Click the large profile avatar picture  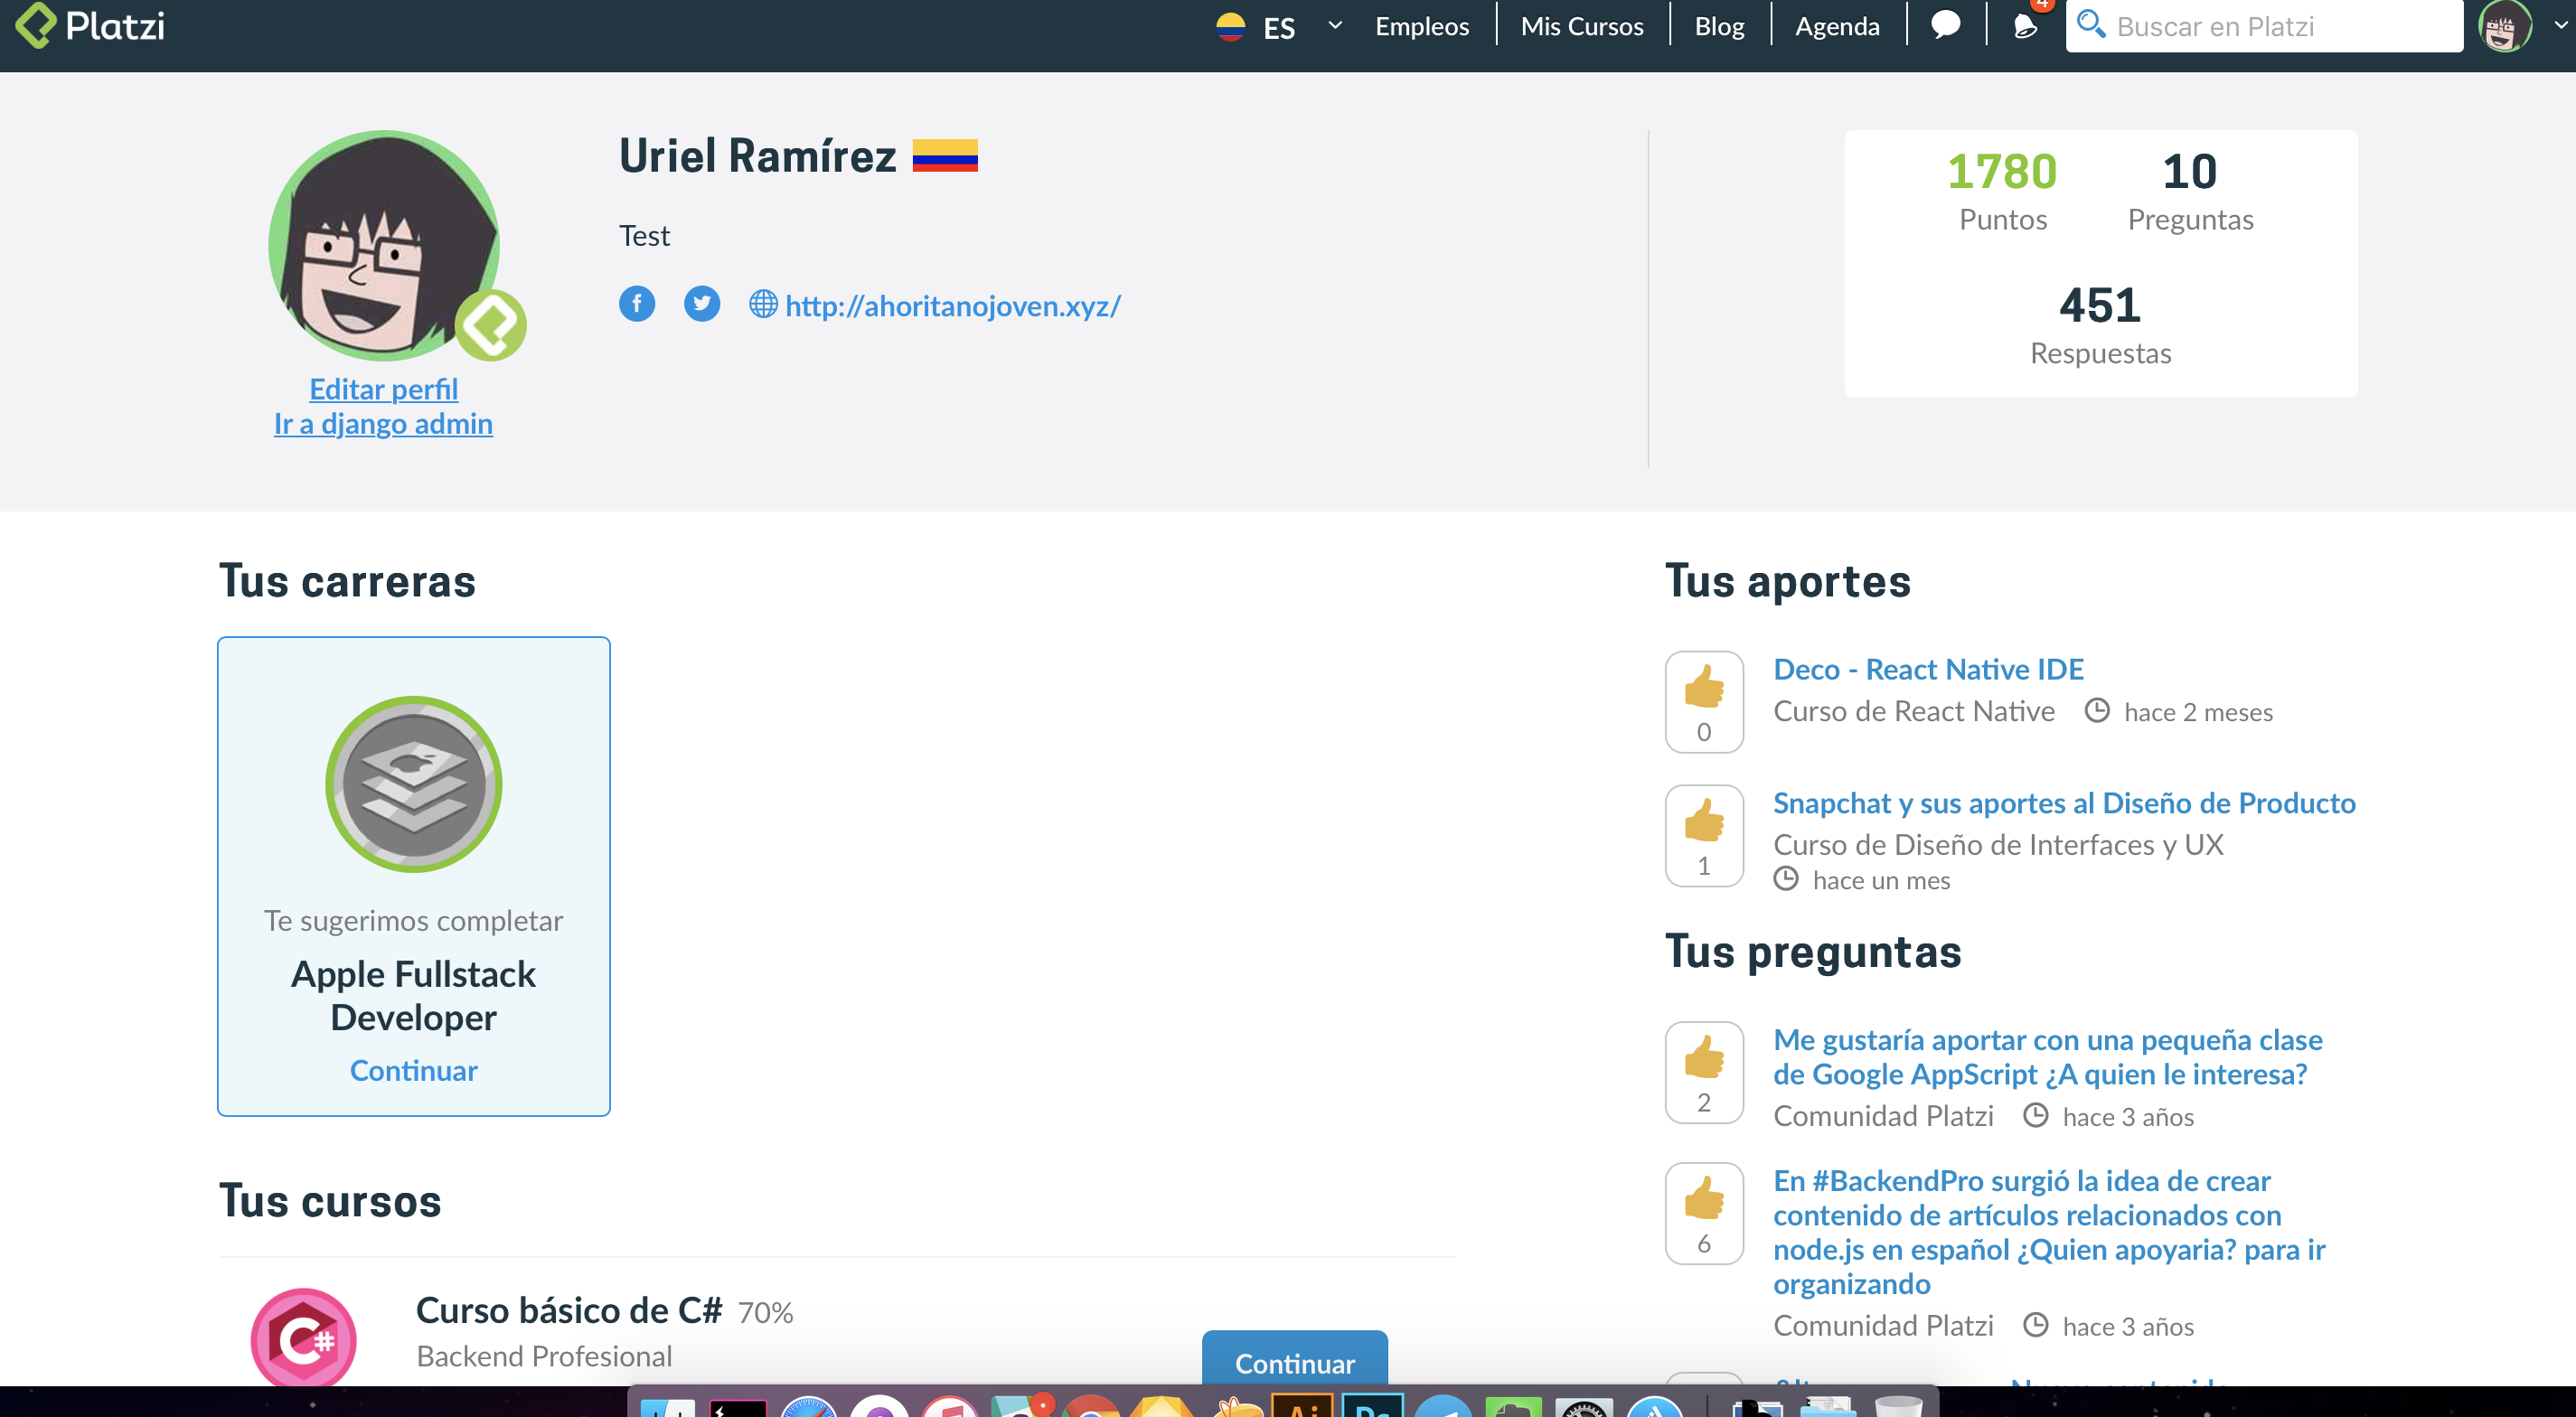[384, 246]
